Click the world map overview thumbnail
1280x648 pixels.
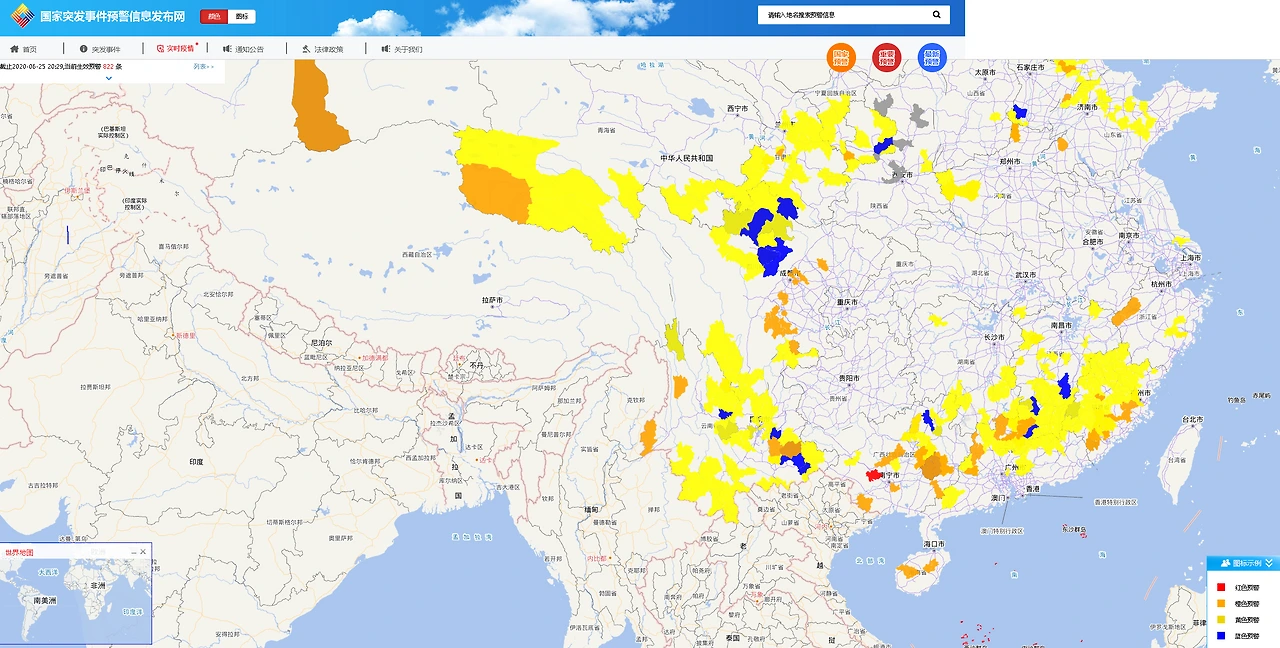pyautogui.click(x=76, y=601)
